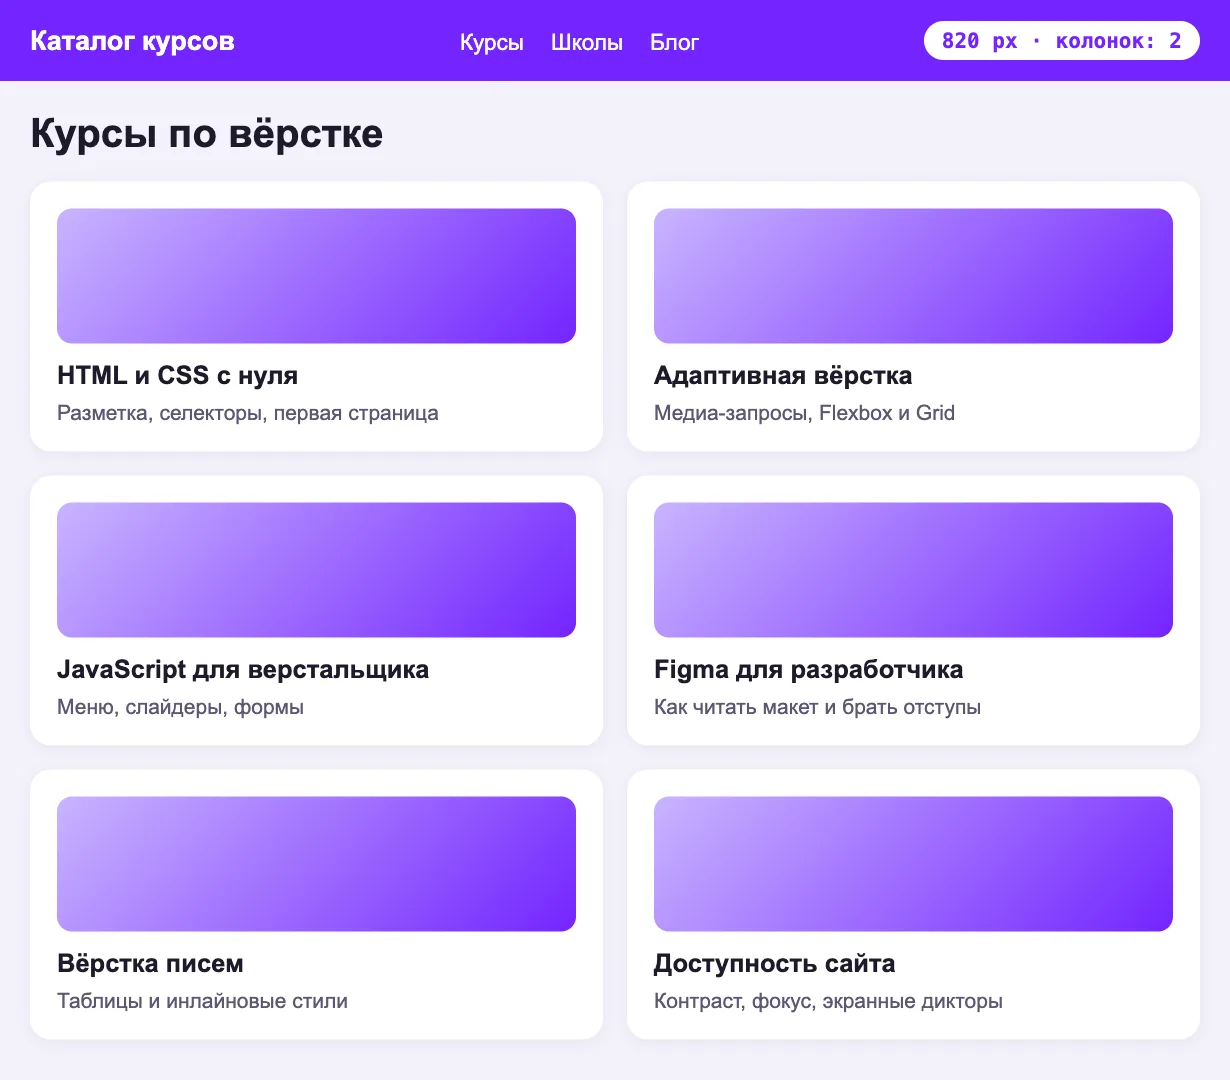Click text "Таблицы и инлайновые стили"
Viewport: 1230px width, 1080px height.
[202, 1001]
